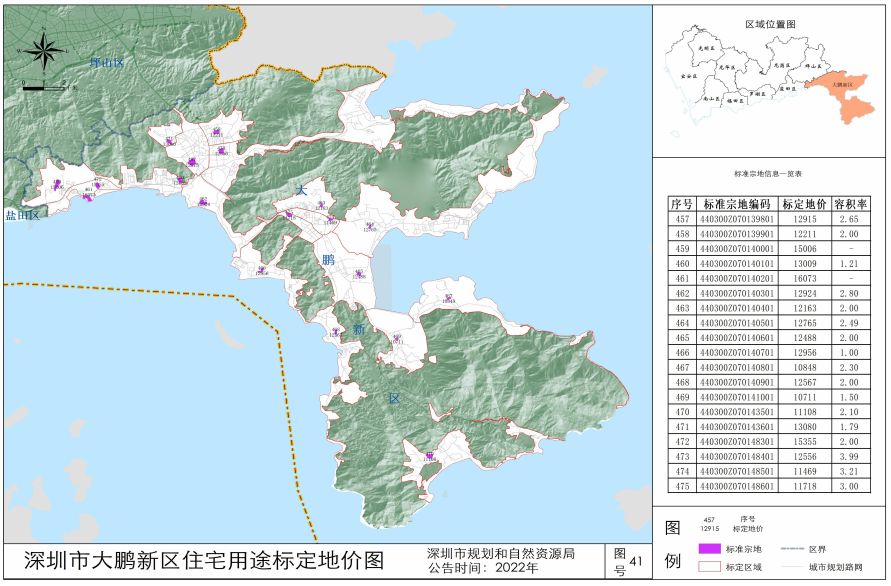Click the 标准宗地编码 column header
Screen dimensions: 891x586
click(738, 202)
